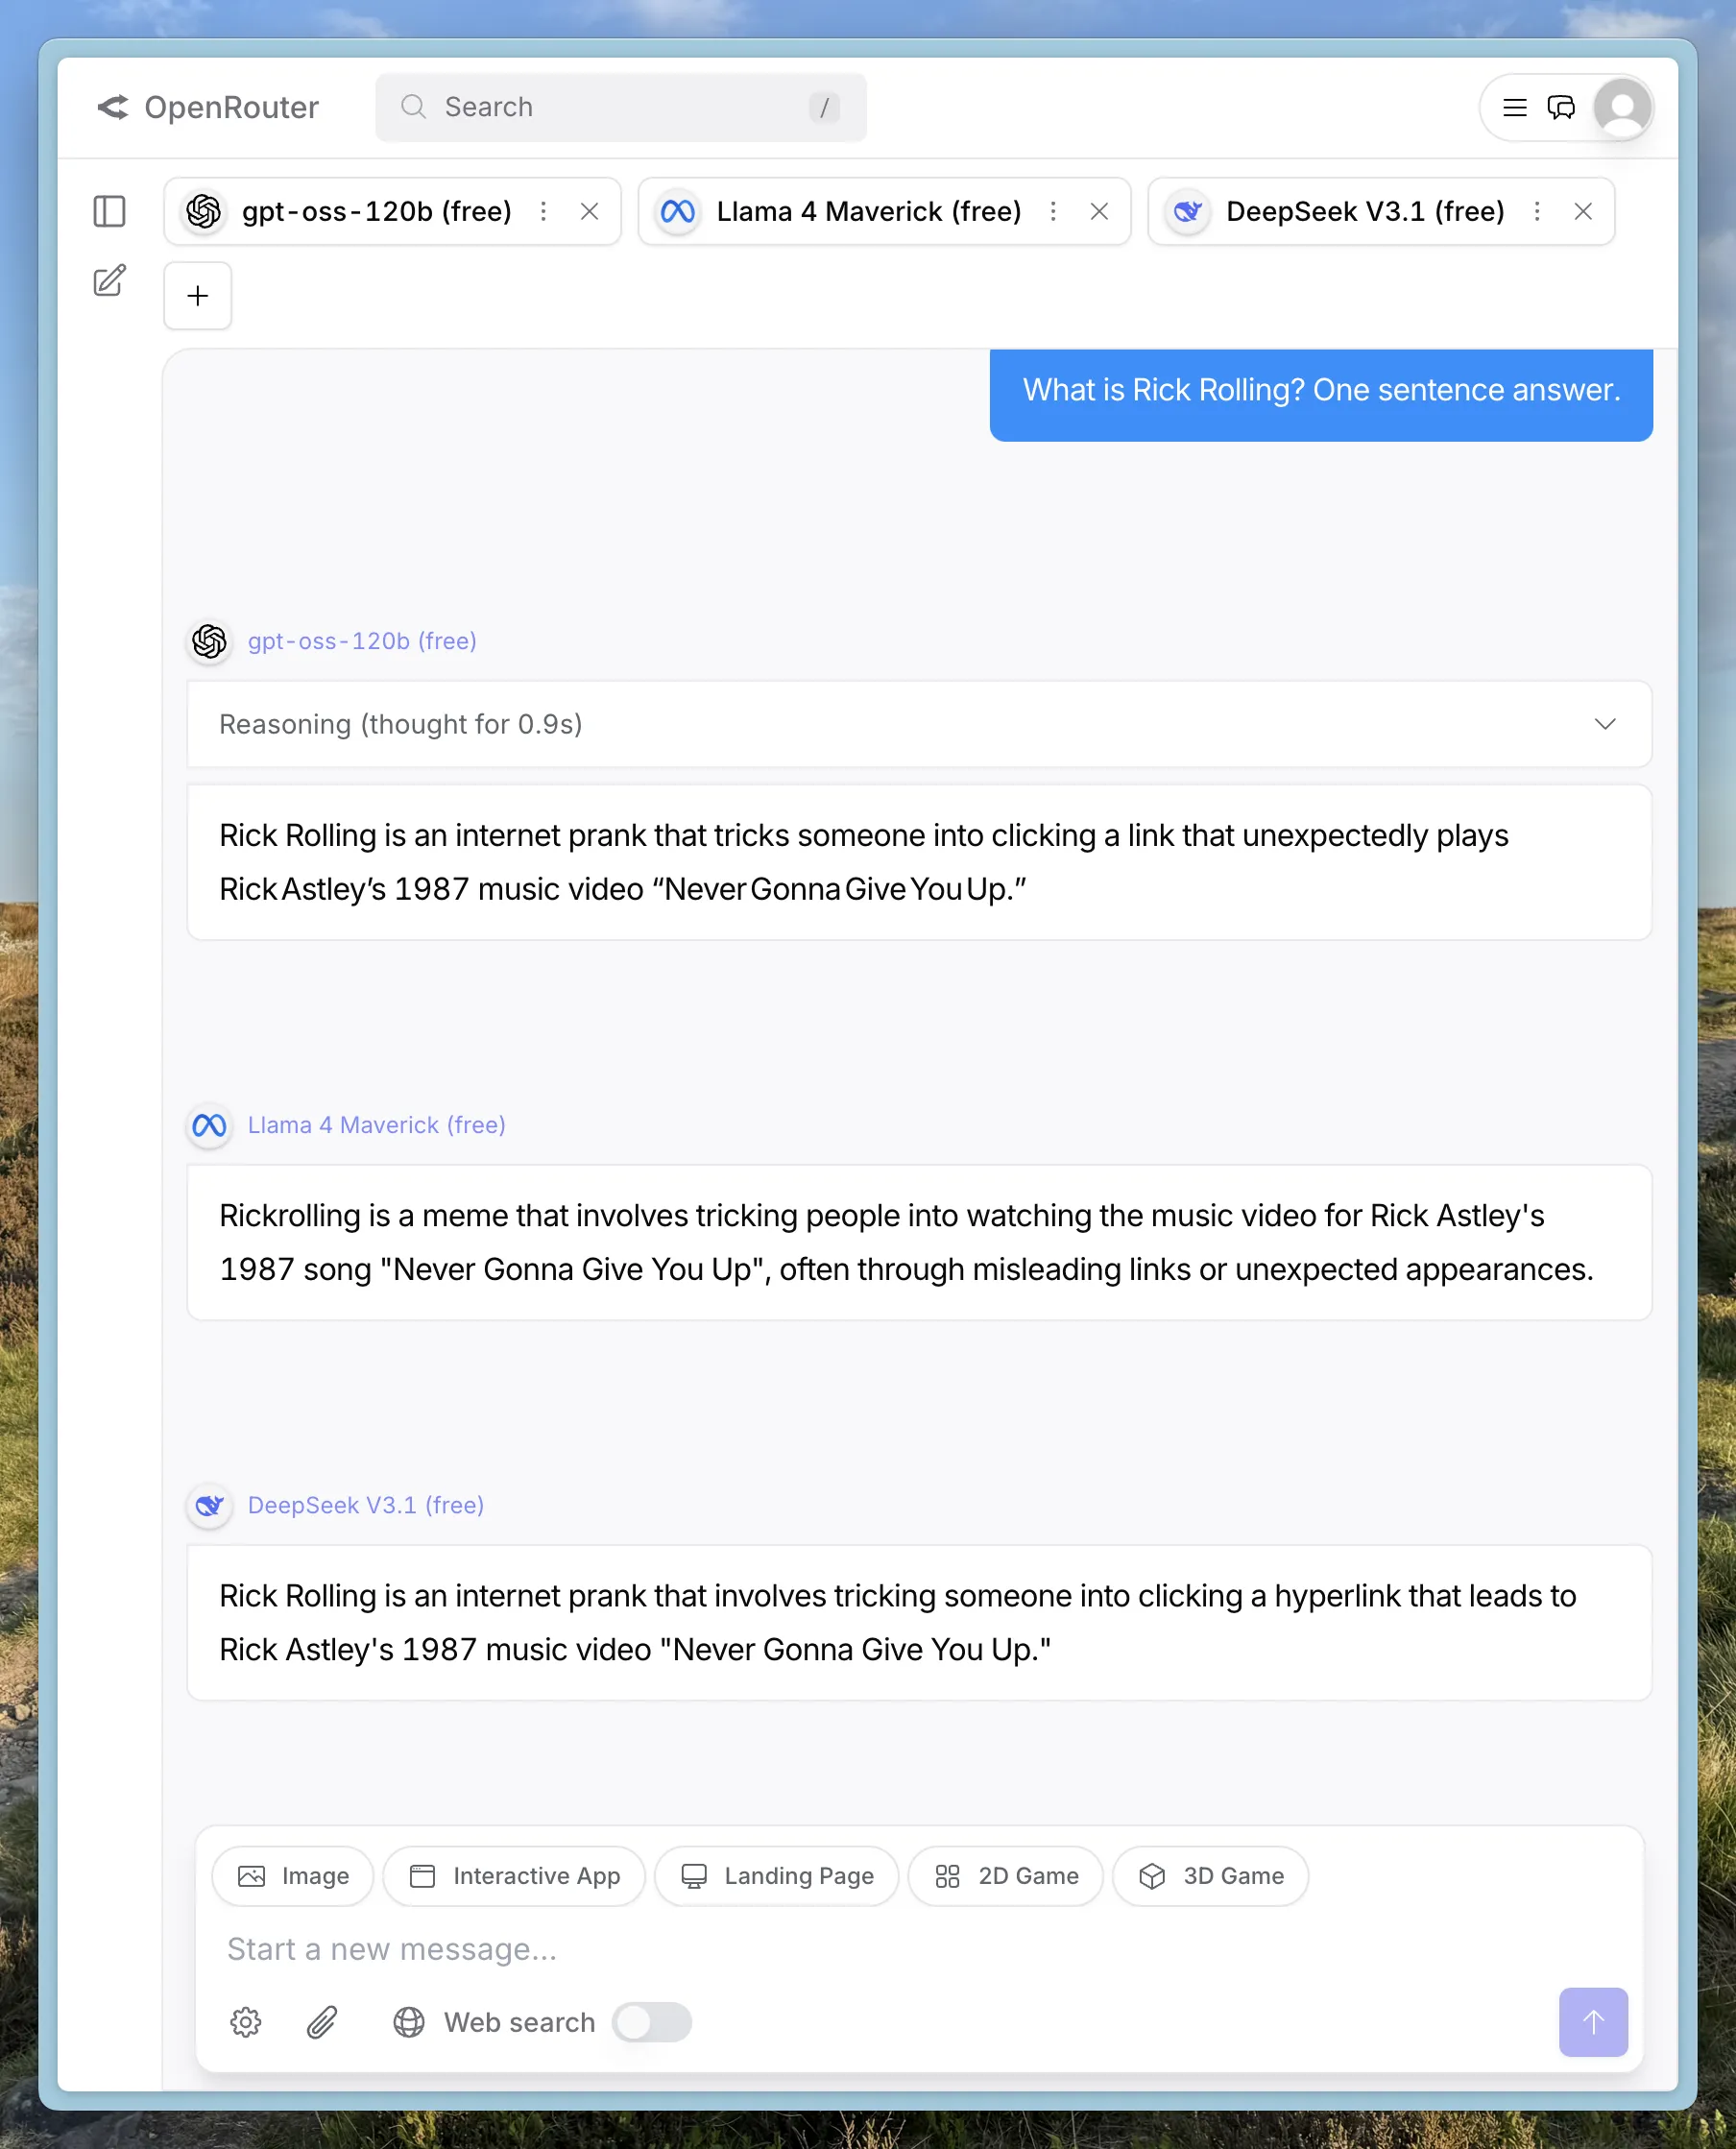Image resolution: width=1736 pixels, height=2149 pixels.
Task: Open chat settings gear icon
Action: 245,2022
